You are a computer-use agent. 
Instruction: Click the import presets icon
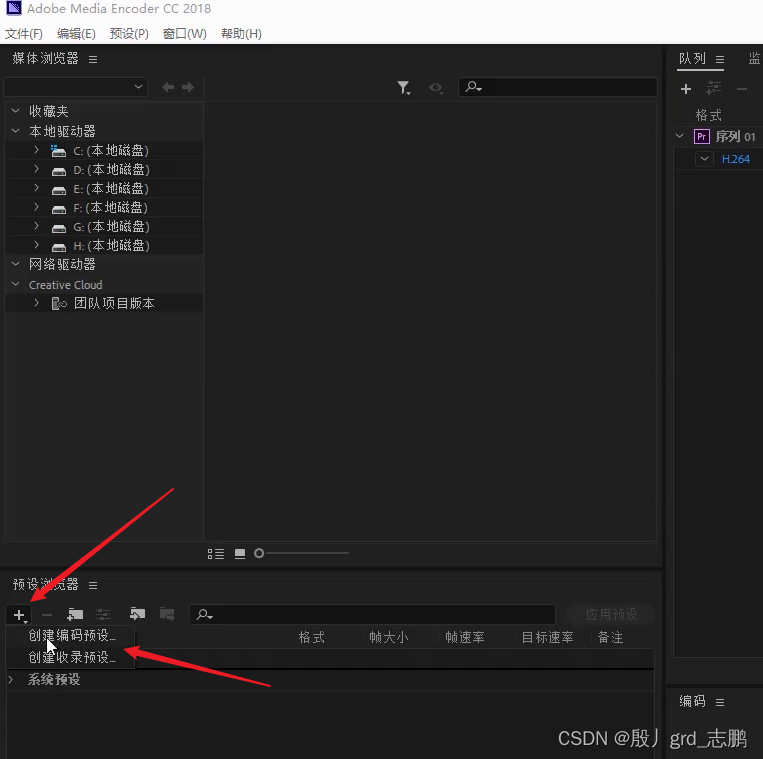(x=138, y=614)
